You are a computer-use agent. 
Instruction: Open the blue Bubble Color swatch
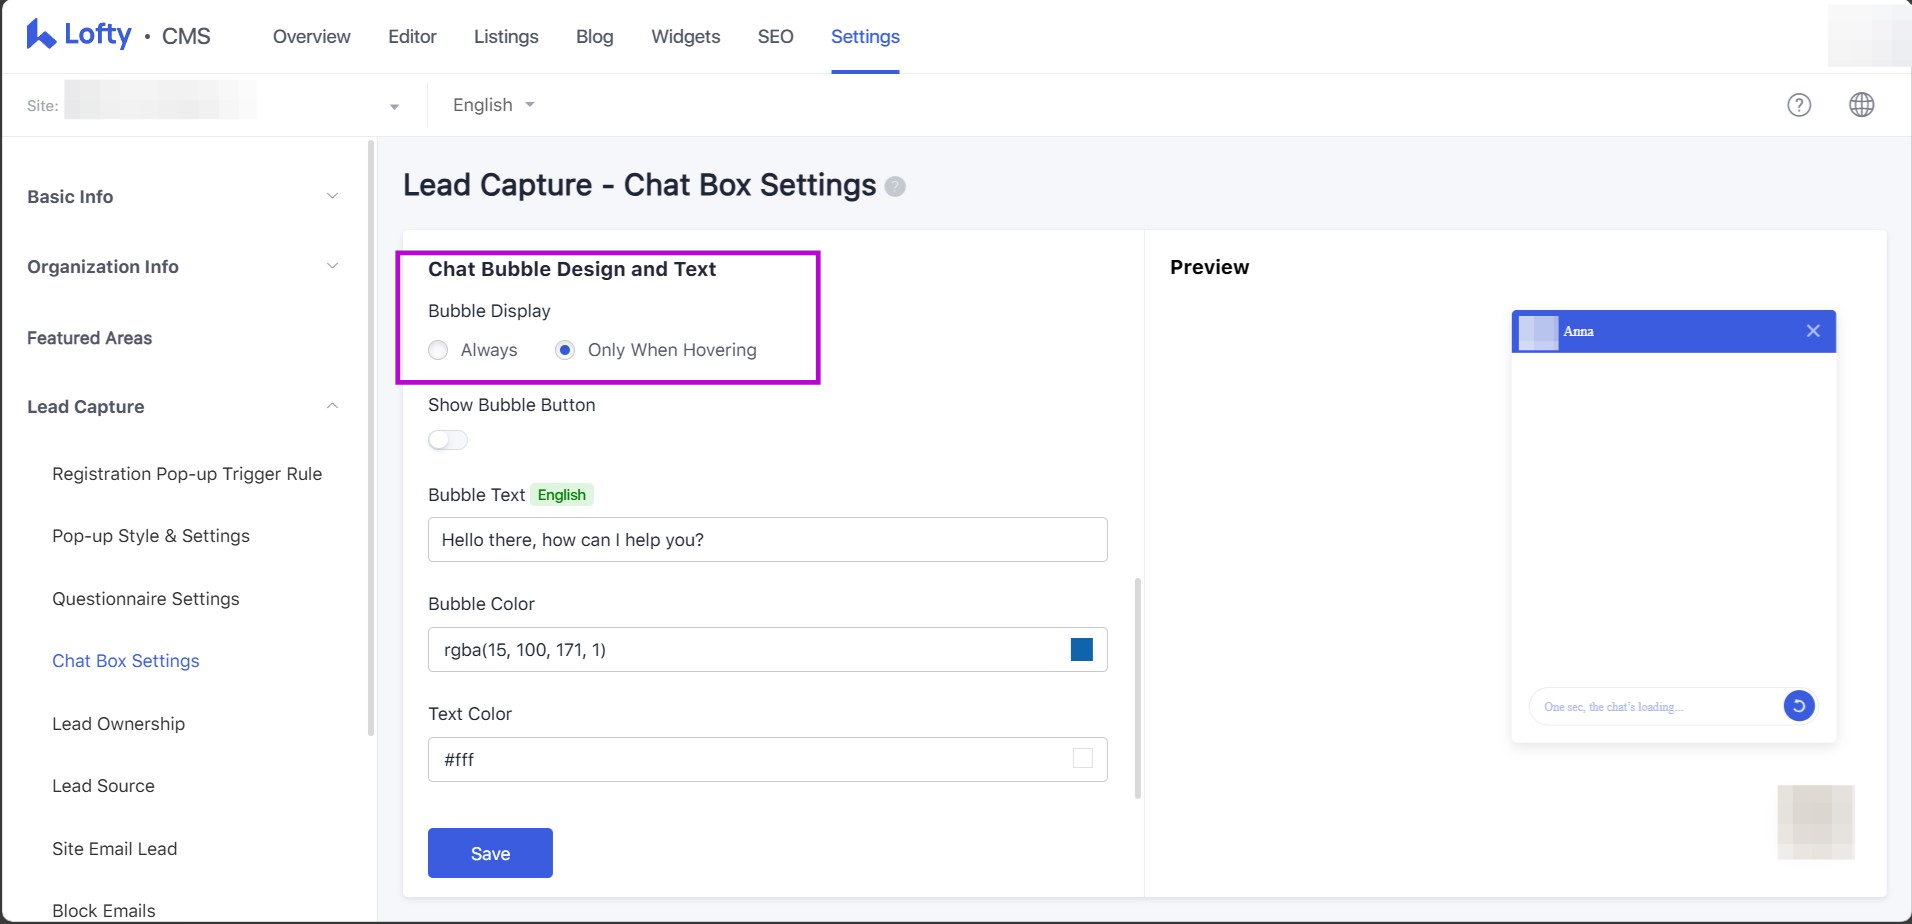1081,650
